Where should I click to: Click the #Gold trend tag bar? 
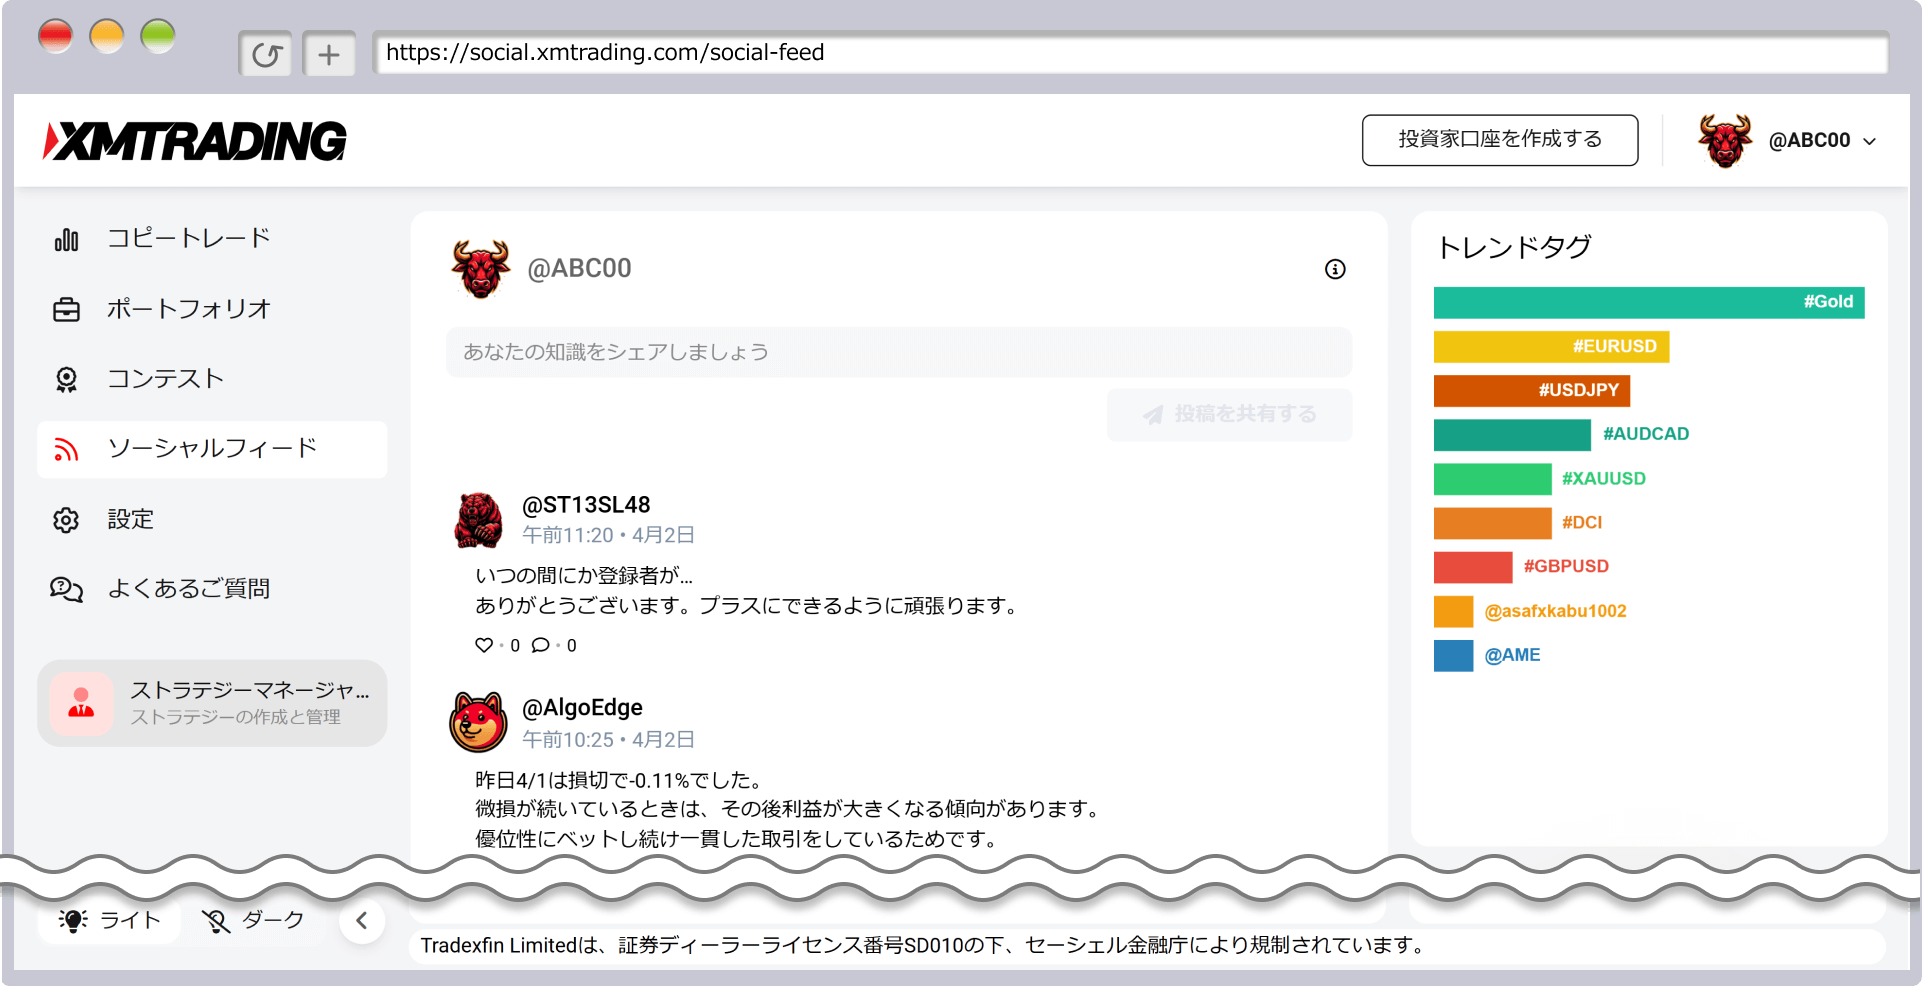[x=1648, y=302]
